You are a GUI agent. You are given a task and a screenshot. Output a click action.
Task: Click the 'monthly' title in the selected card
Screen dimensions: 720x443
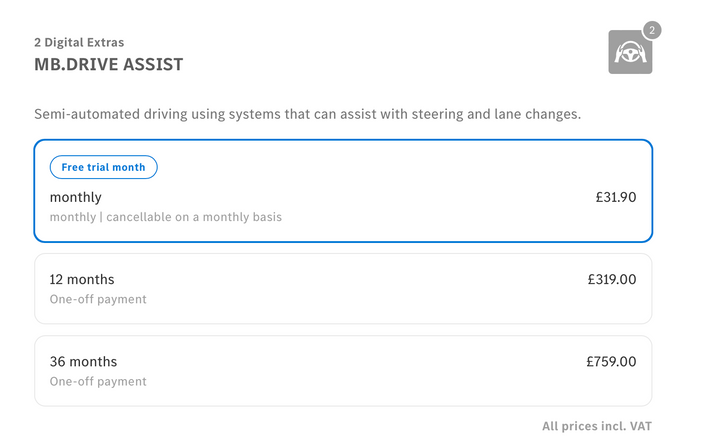click(x=75, y=197)
